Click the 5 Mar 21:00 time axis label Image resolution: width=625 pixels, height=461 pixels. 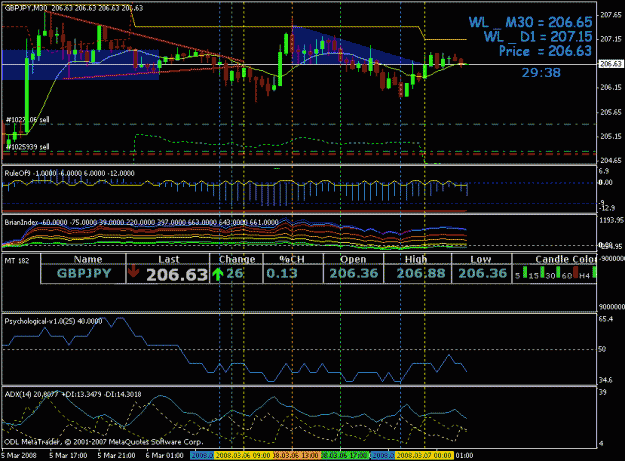[x=117, y=455]
